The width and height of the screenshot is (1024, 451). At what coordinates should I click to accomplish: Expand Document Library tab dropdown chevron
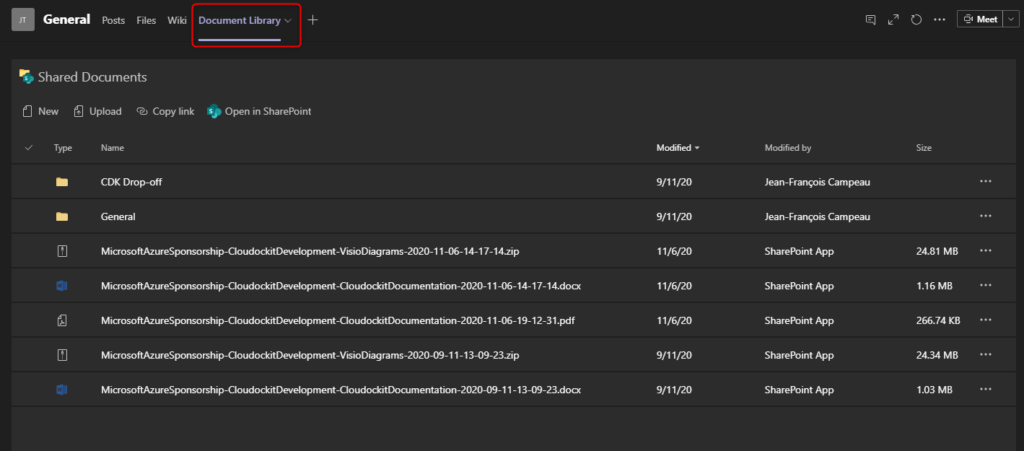[288, 20]
